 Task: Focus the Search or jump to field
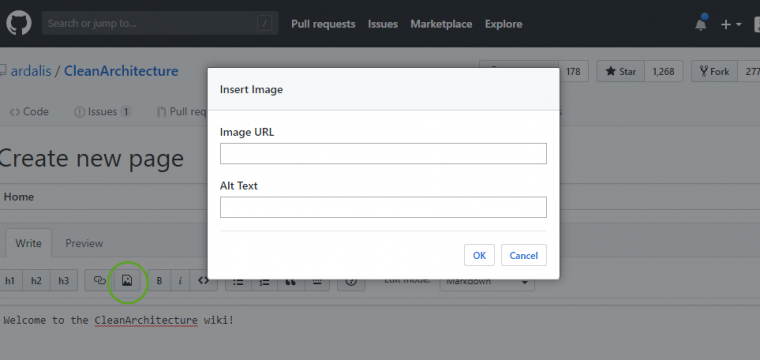pyautogui.click(x=160, y=23)
